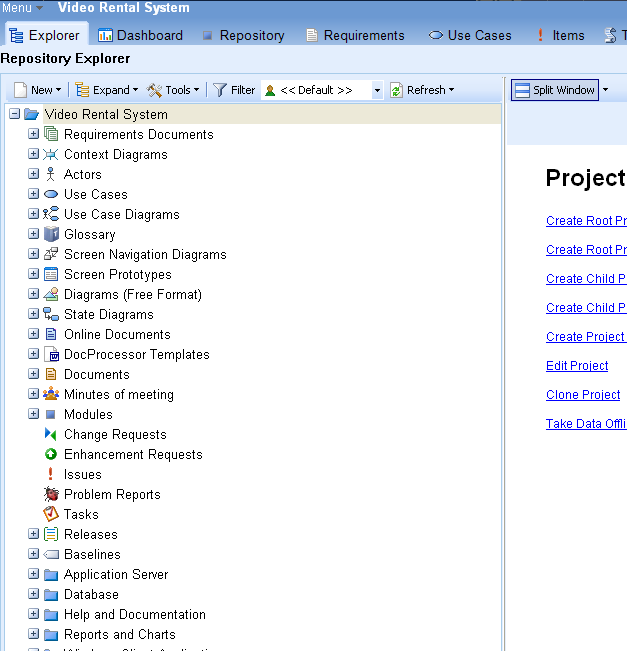Viewport: 627px width, 651px height.
Task: Expand the Modules node
Action: pos(34,414)
